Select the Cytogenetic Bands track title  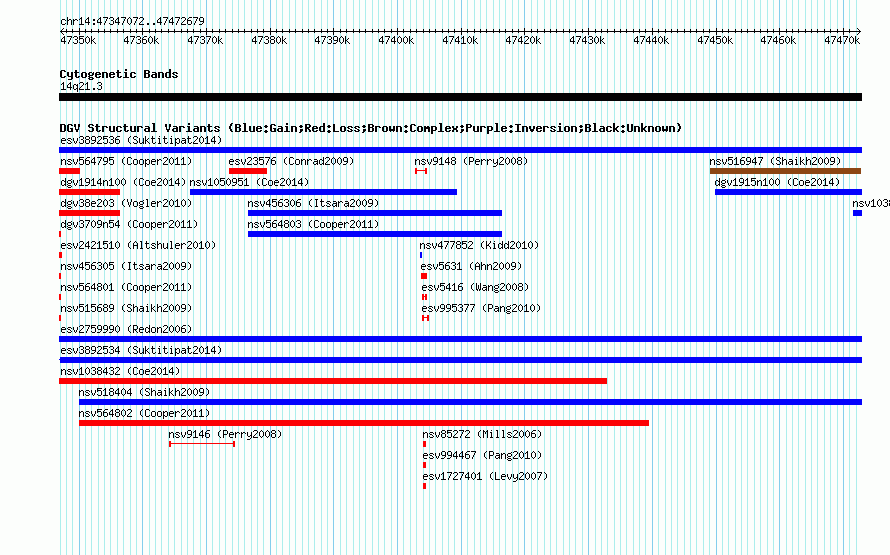tap(119, 74)
